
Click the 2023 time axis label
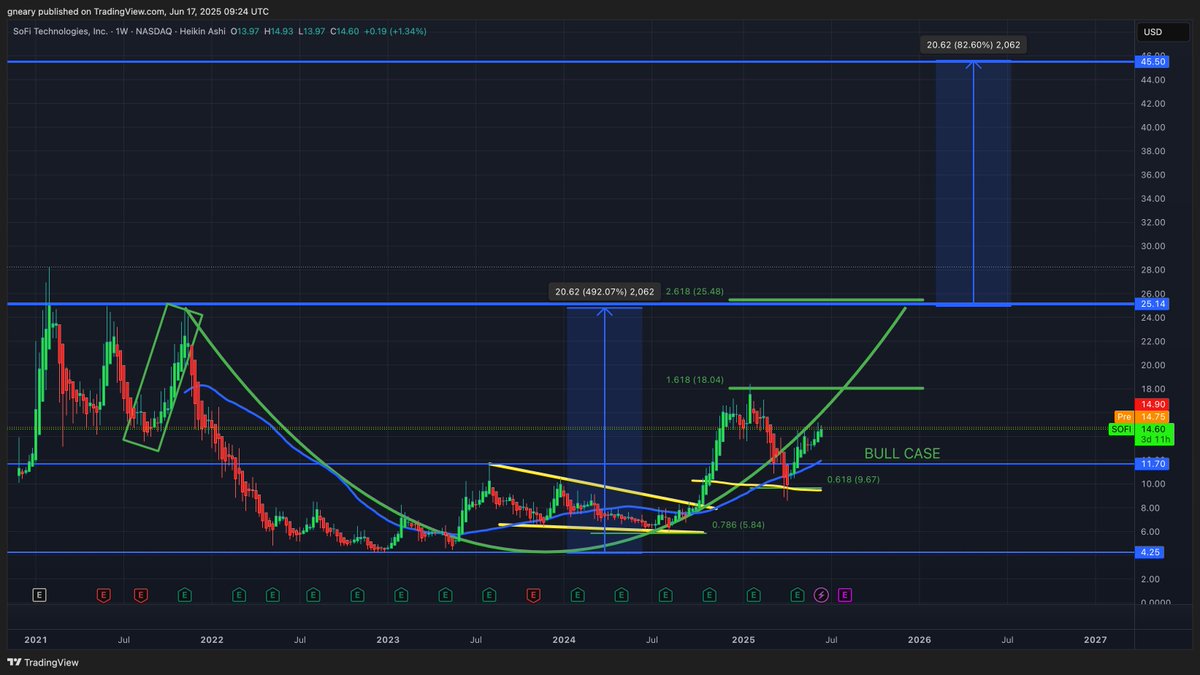(387, 639)
